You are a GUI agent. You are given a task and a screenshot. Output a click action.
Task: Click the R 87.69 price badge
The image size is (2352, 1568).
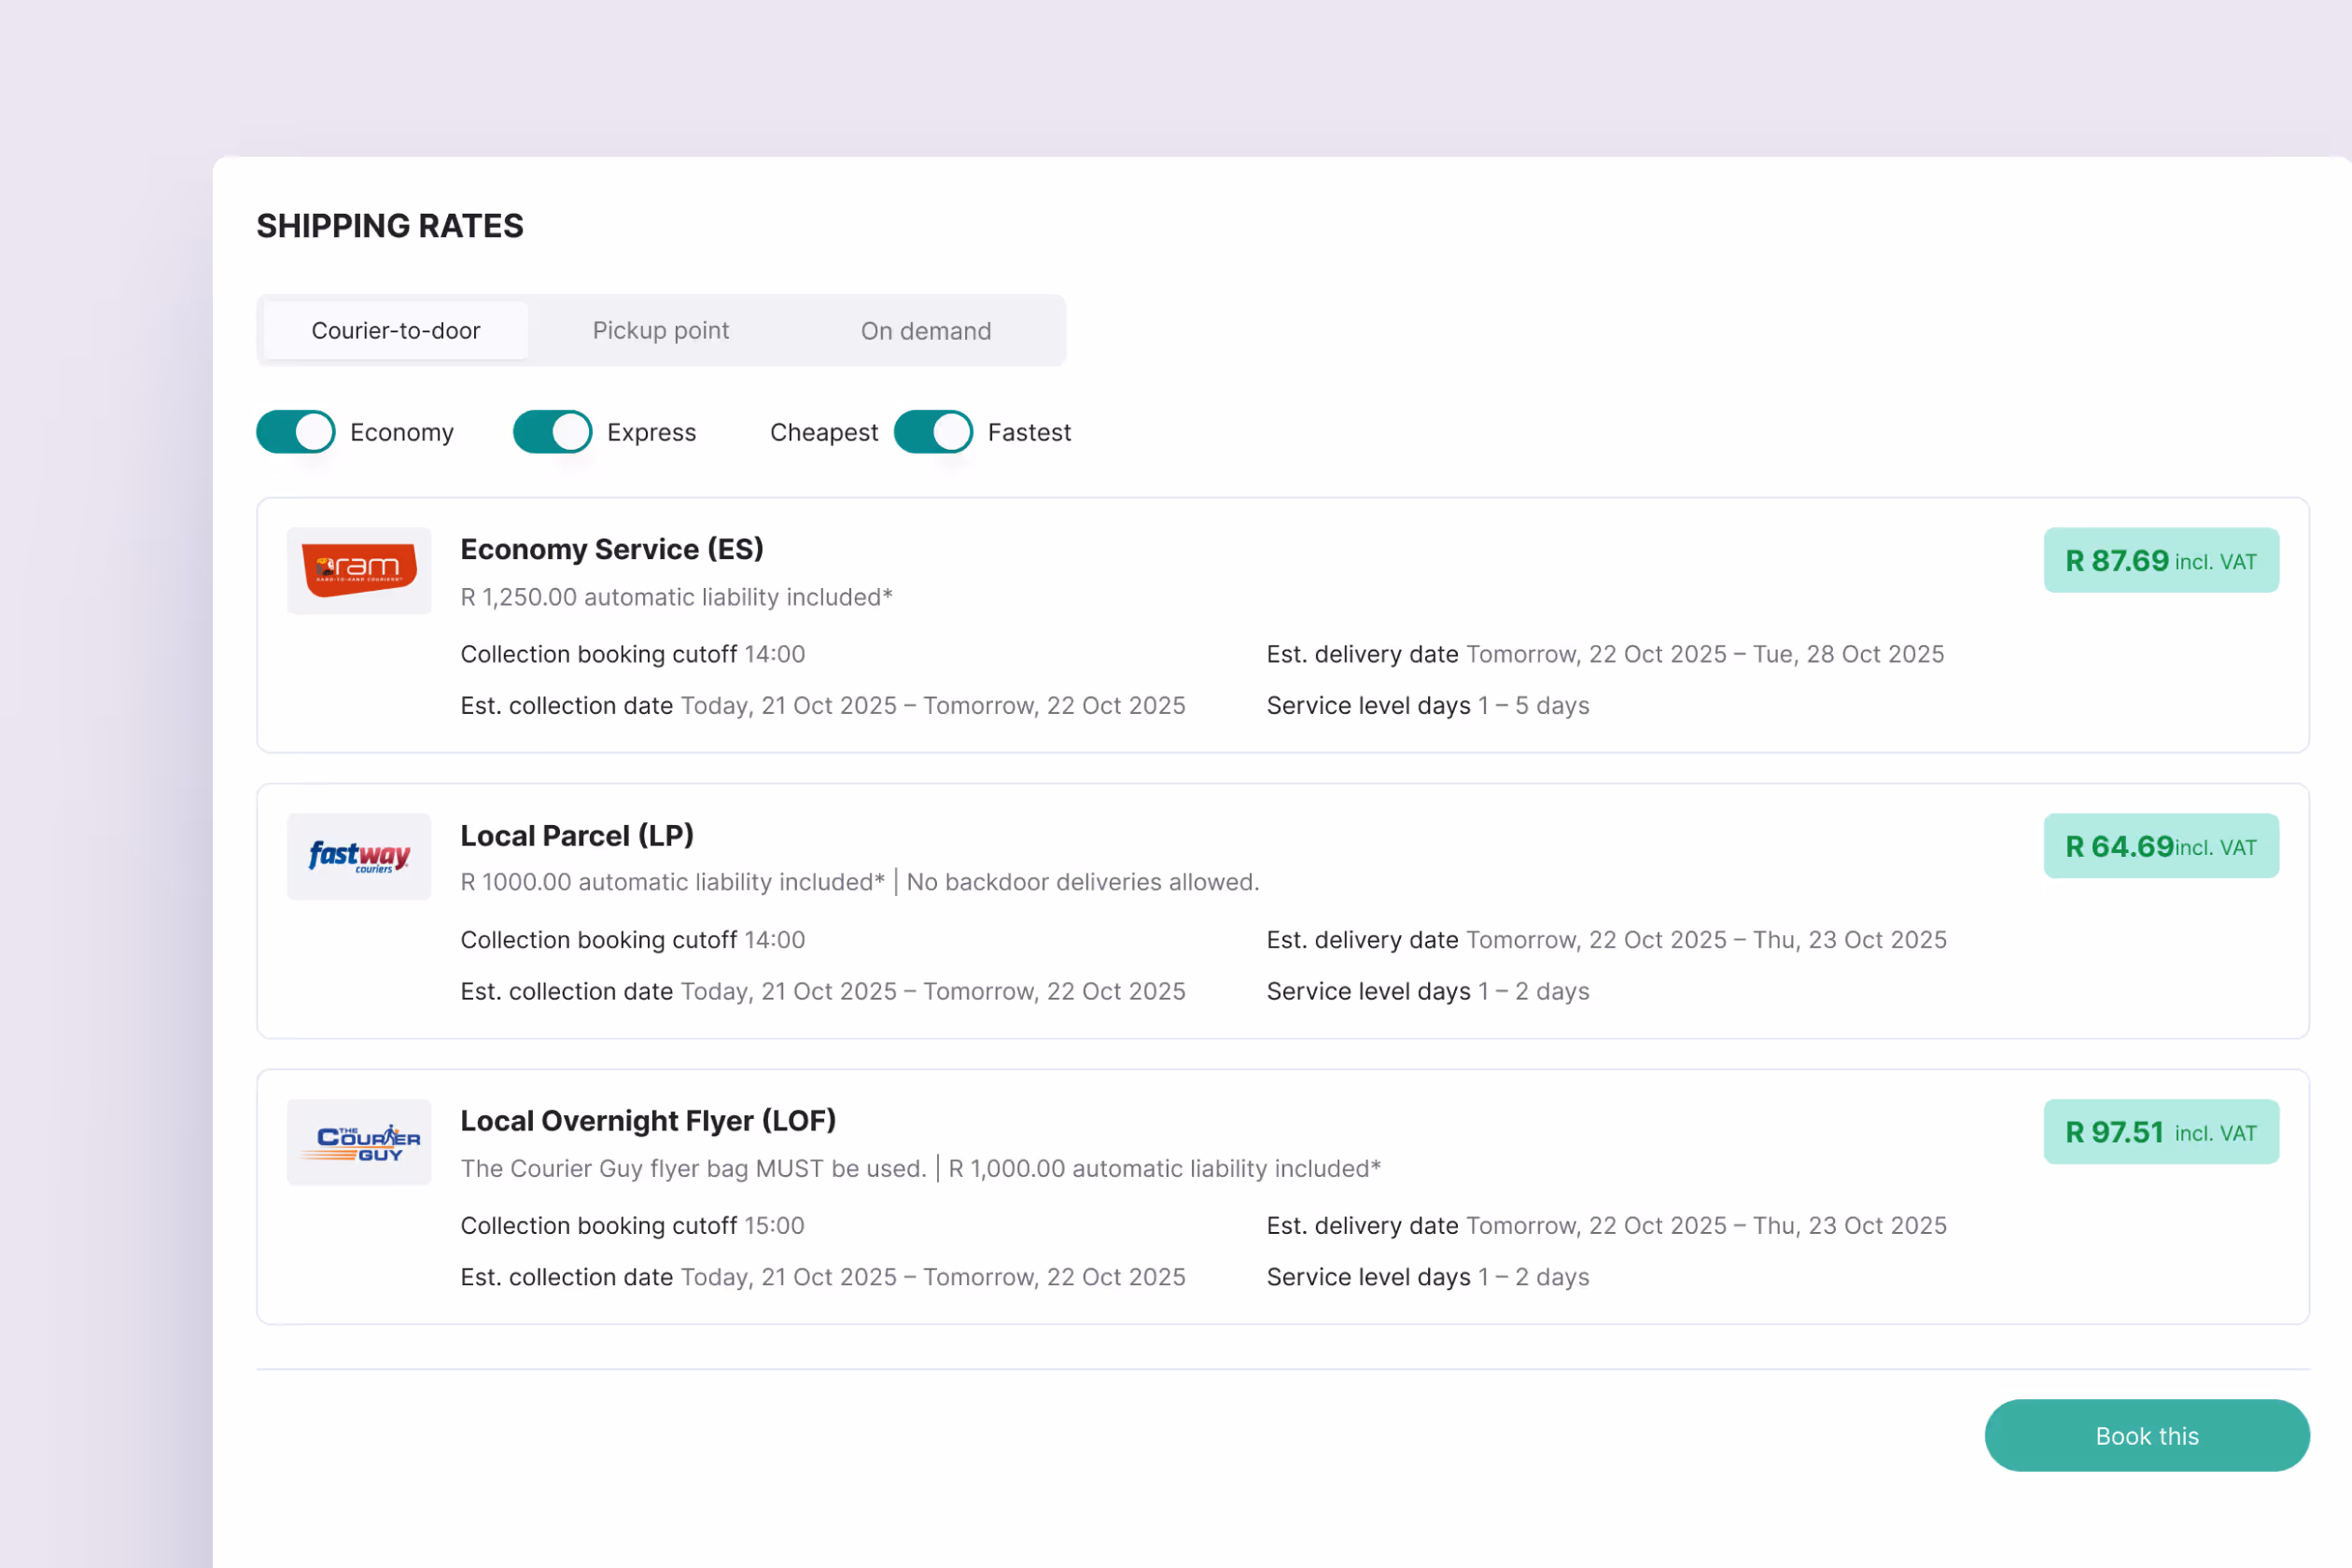pyautogui.click(x=2160, y=561)
